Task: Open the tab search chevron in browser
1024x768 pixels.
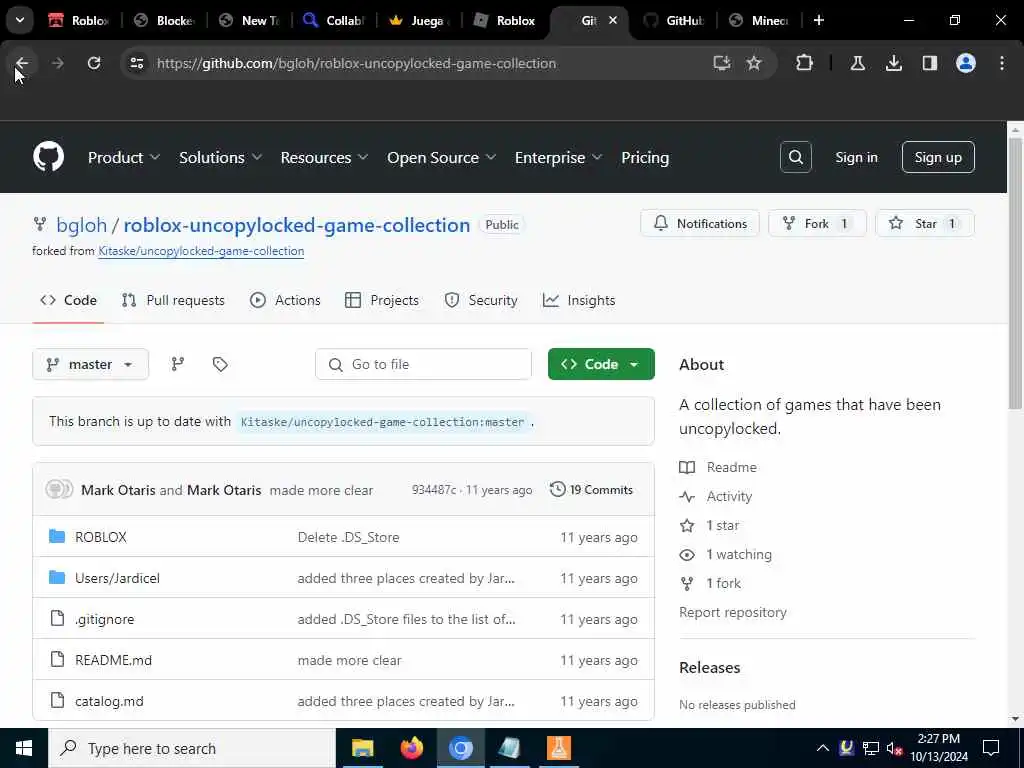Action: 20,20
